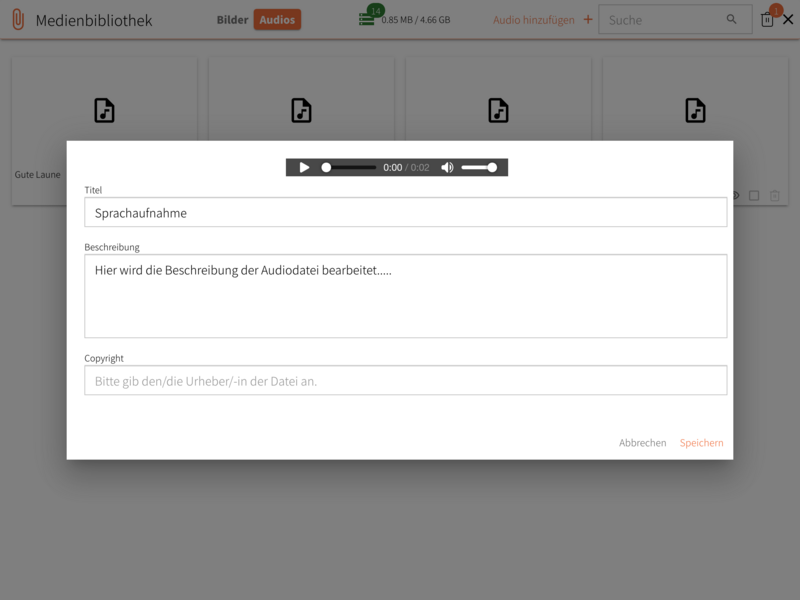Adjust the volume slider in audio player

click(x=479, y=168)
